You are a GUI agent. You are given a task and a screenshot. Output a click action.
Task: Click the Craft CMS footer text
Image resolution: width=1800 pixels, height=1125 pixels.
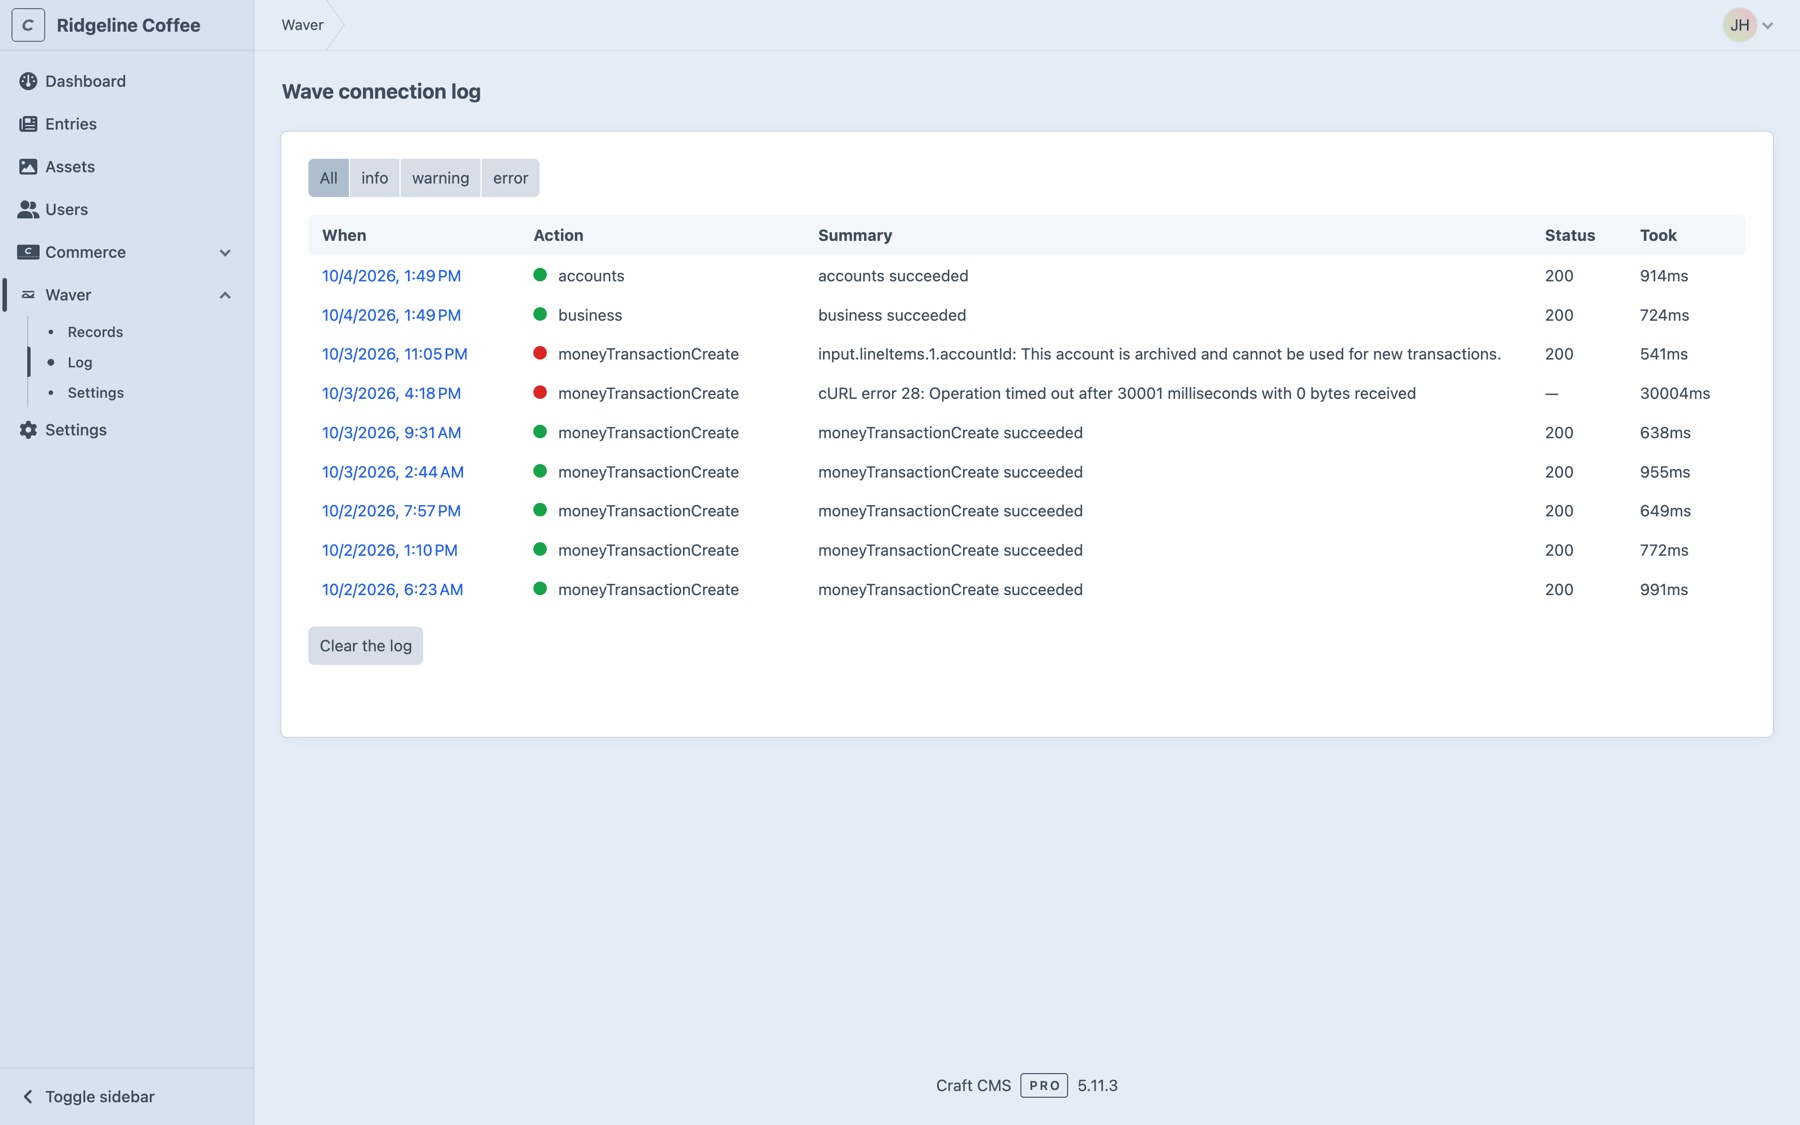pos(973,1086)
